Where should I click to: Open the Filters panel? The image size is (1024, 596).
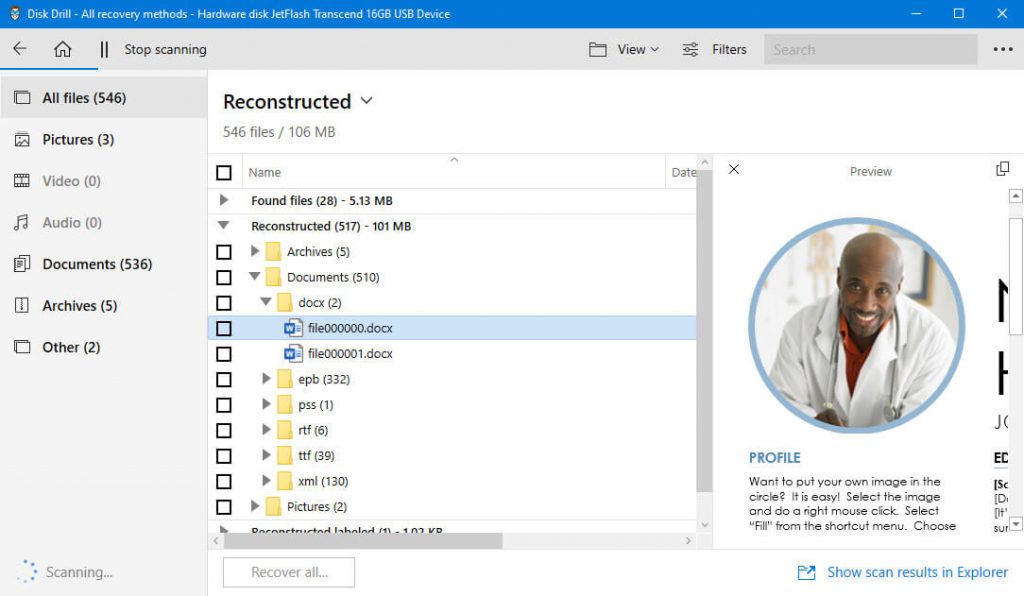[714, 48]
